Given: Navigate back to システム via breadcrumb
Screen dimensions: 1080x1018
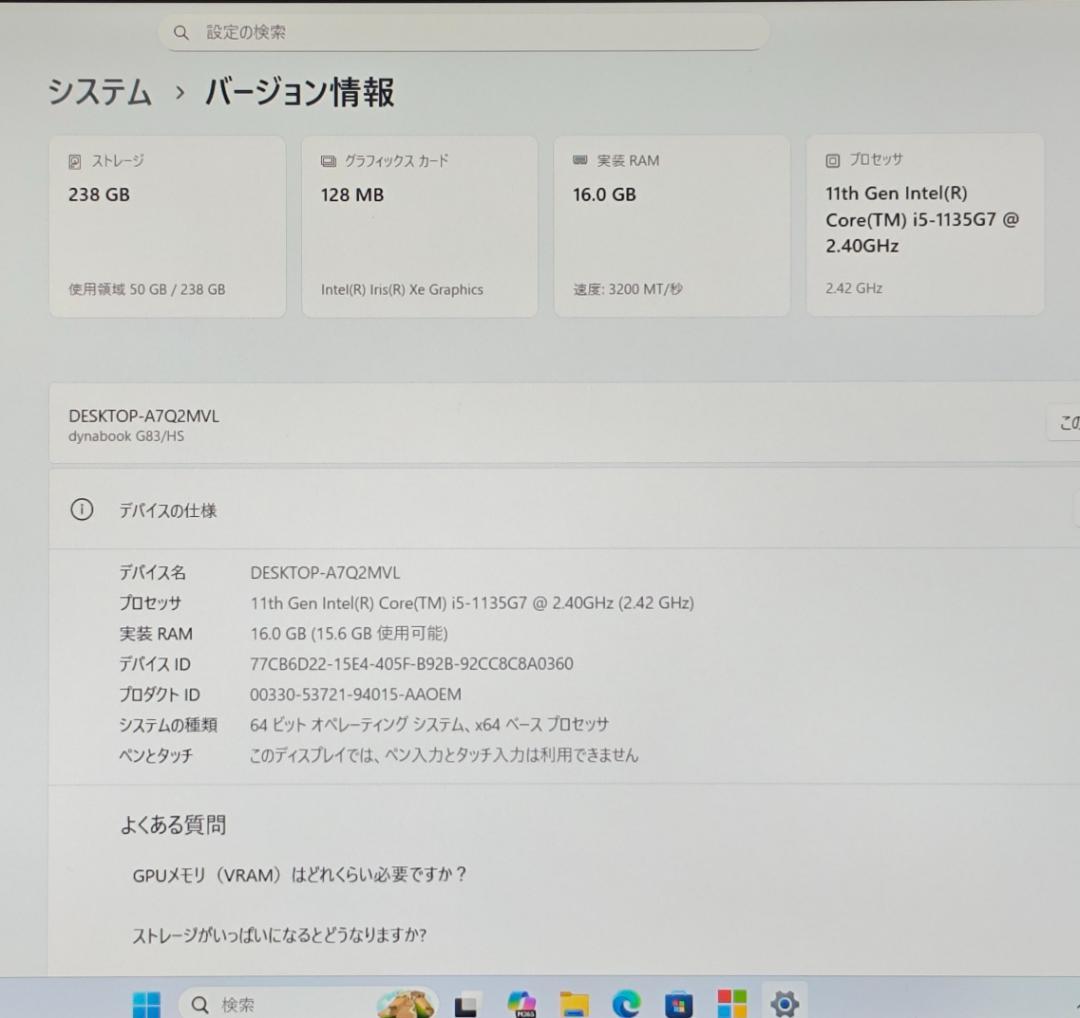Looking at the screenshot, I should (x=99, y=92).
